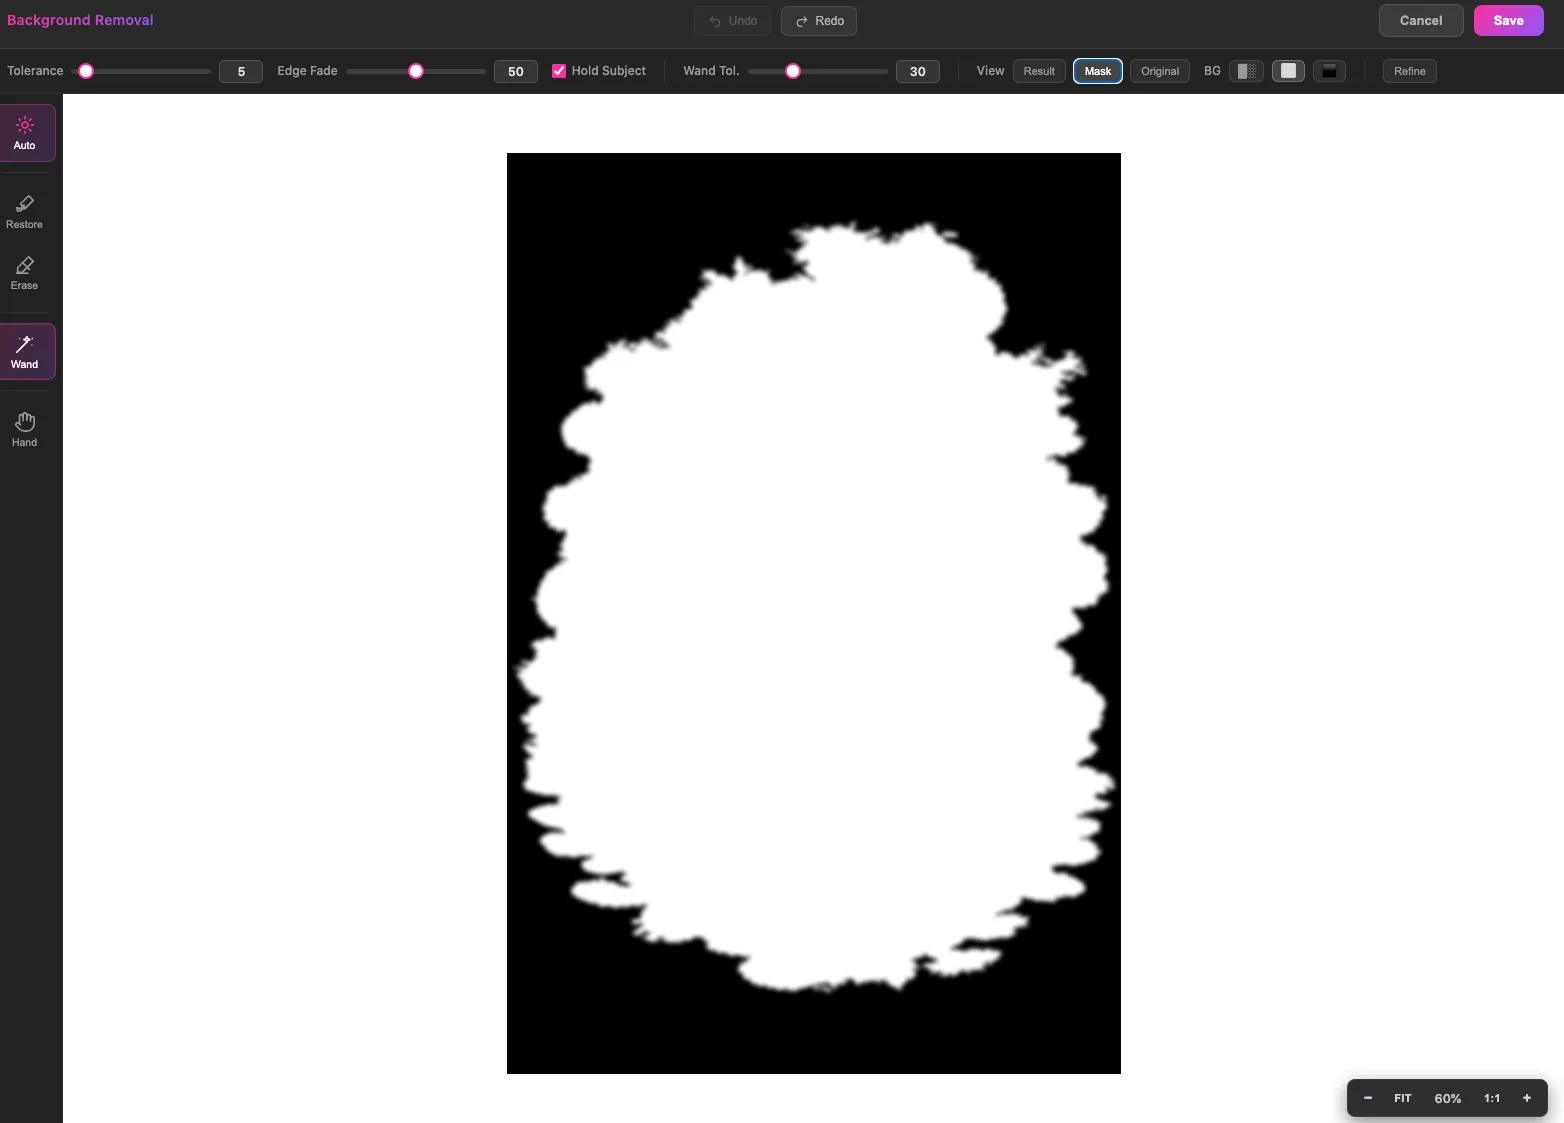Click the Background Removal title
This screenshot has height=1123, width=1564.
pos(80,20)
